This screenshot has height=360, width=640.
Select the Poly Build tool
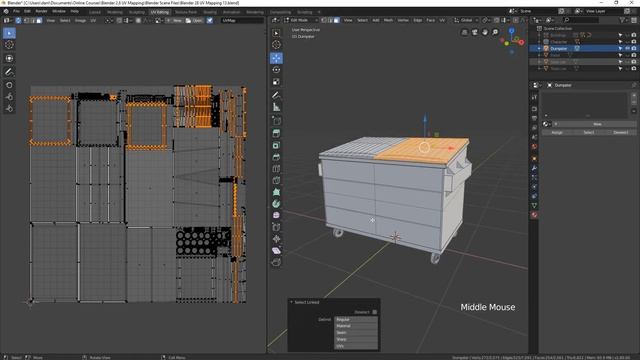[276, 192]
